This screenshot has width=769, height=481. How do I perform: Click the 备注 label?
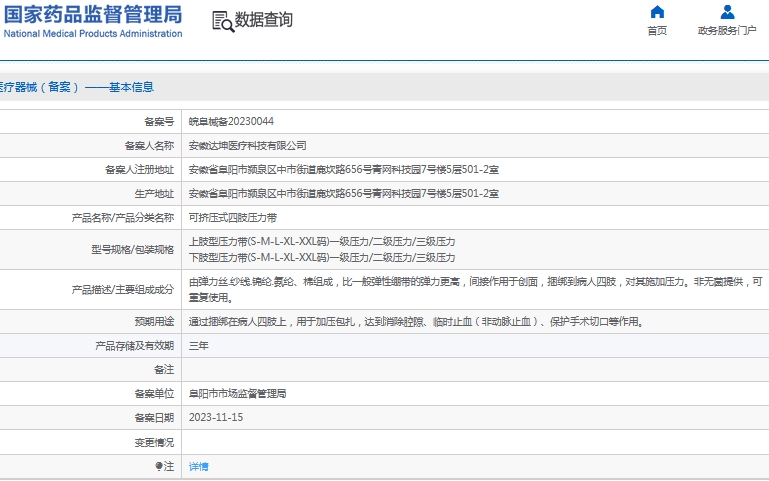tap(164, 370)
